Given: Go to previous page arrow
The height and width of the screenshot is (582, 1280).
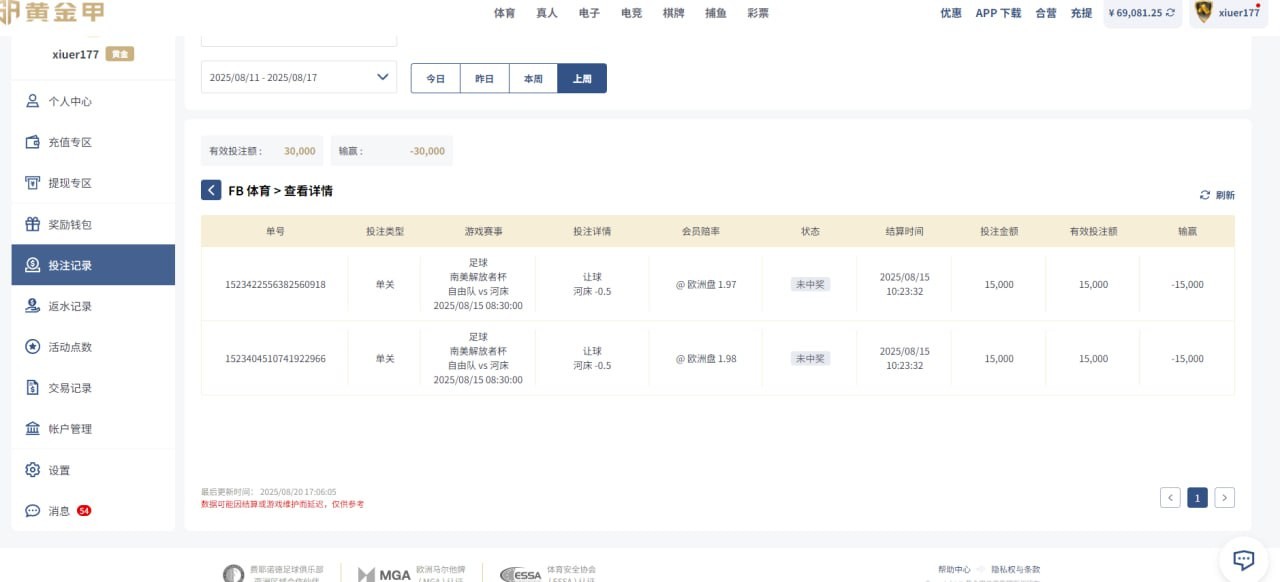Looking at the screenshot, I should pyautogui.click(x=1170, y=497).
